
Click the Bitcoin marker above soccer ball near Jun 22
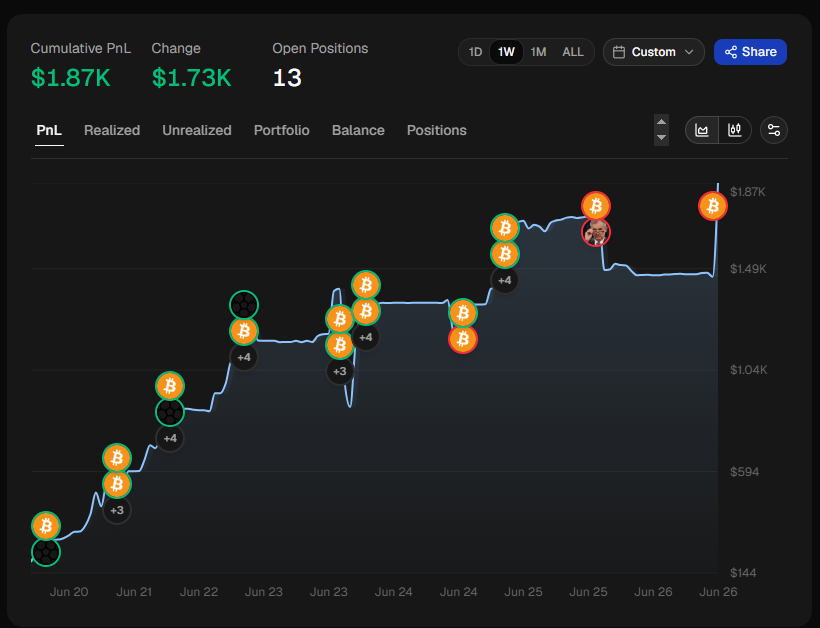(170, 386)
